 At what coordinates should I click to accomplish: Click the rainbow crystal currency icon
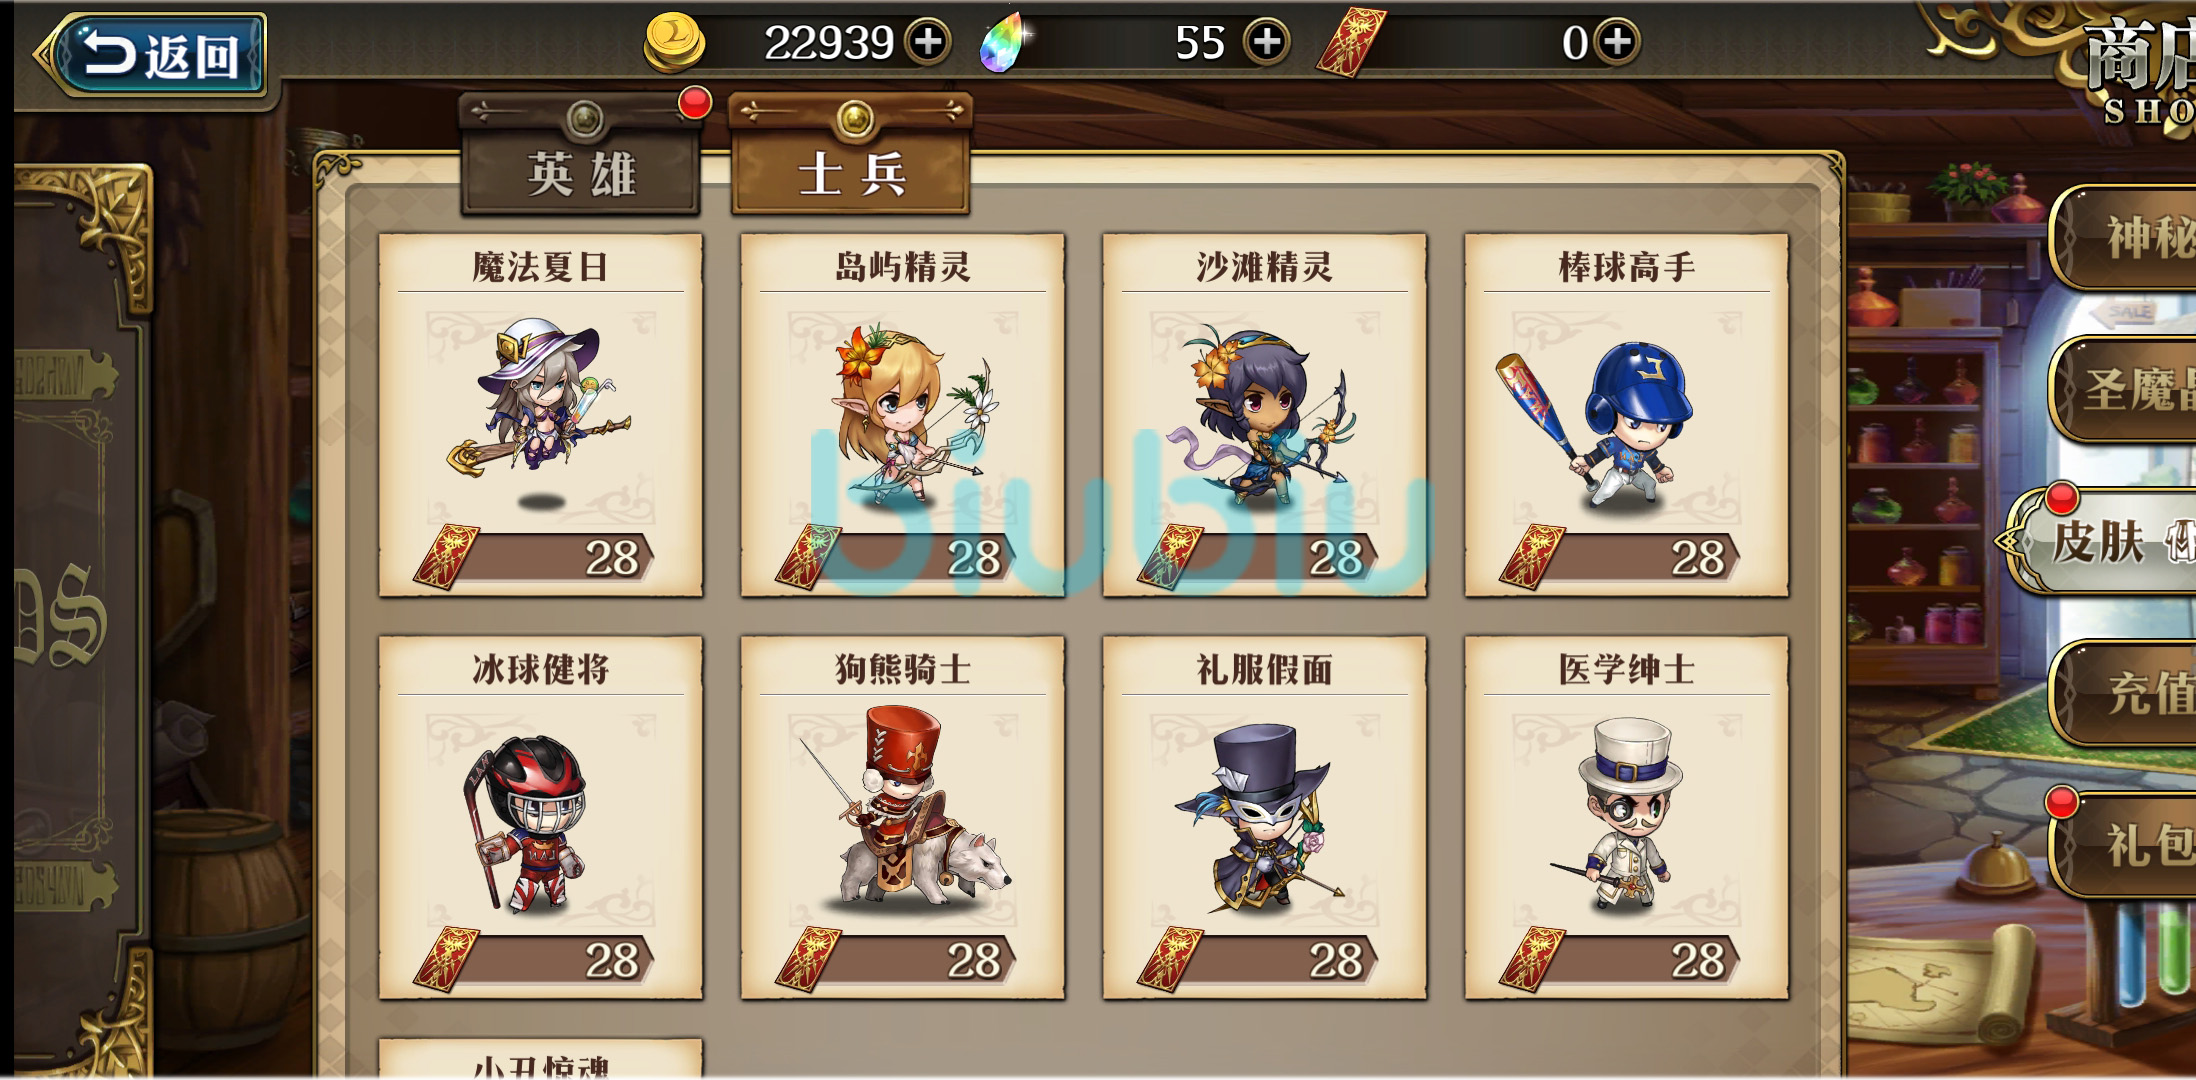click(1005, 43)
